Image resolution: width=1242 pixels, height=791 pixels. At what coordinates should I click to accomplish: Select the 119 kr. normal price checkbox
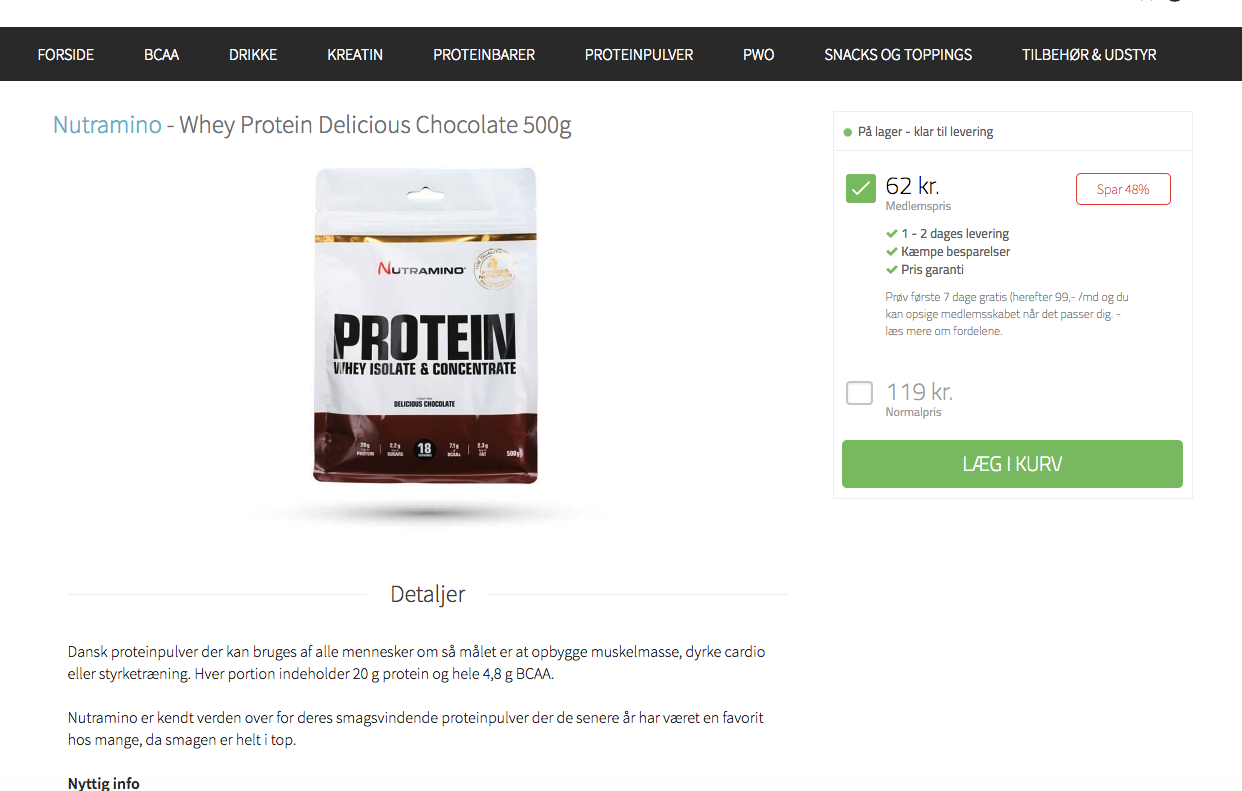click(859, 393)
